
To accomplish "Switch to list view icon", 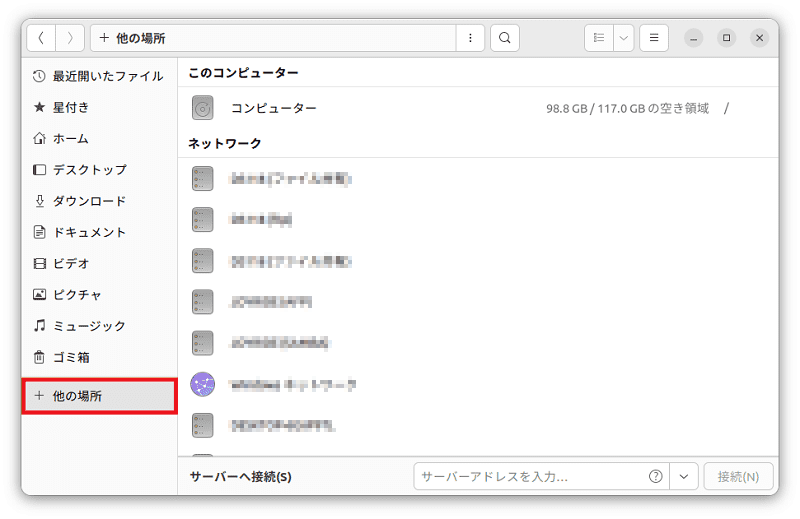I will click(x=598, y=38).
